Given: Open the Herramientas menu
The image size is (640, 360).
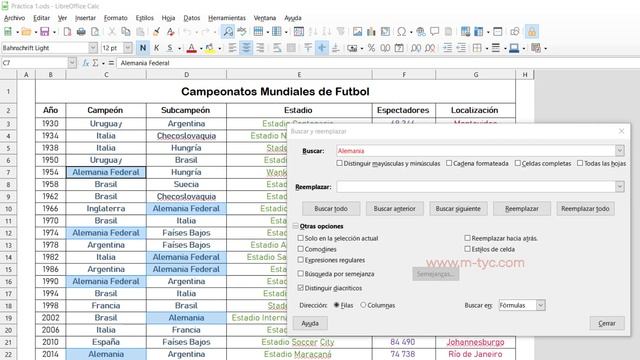Looking at the screenshot, I should [227, 18].
